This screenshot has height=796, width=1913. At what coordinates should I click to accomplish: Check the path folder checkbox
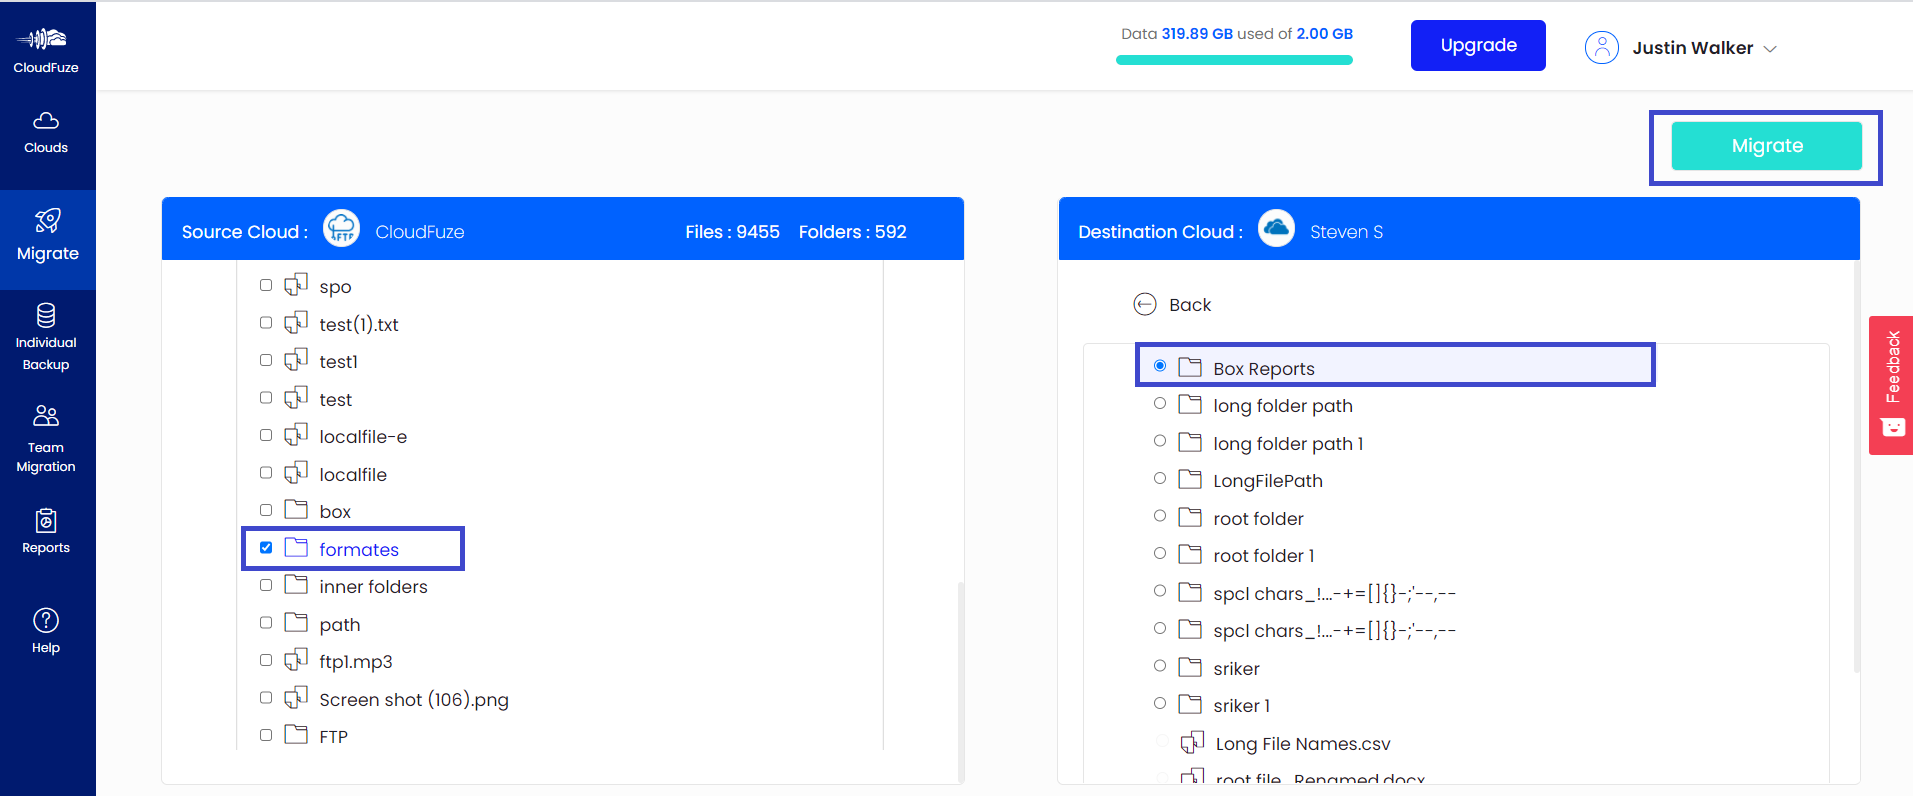(x=266, y=623)
